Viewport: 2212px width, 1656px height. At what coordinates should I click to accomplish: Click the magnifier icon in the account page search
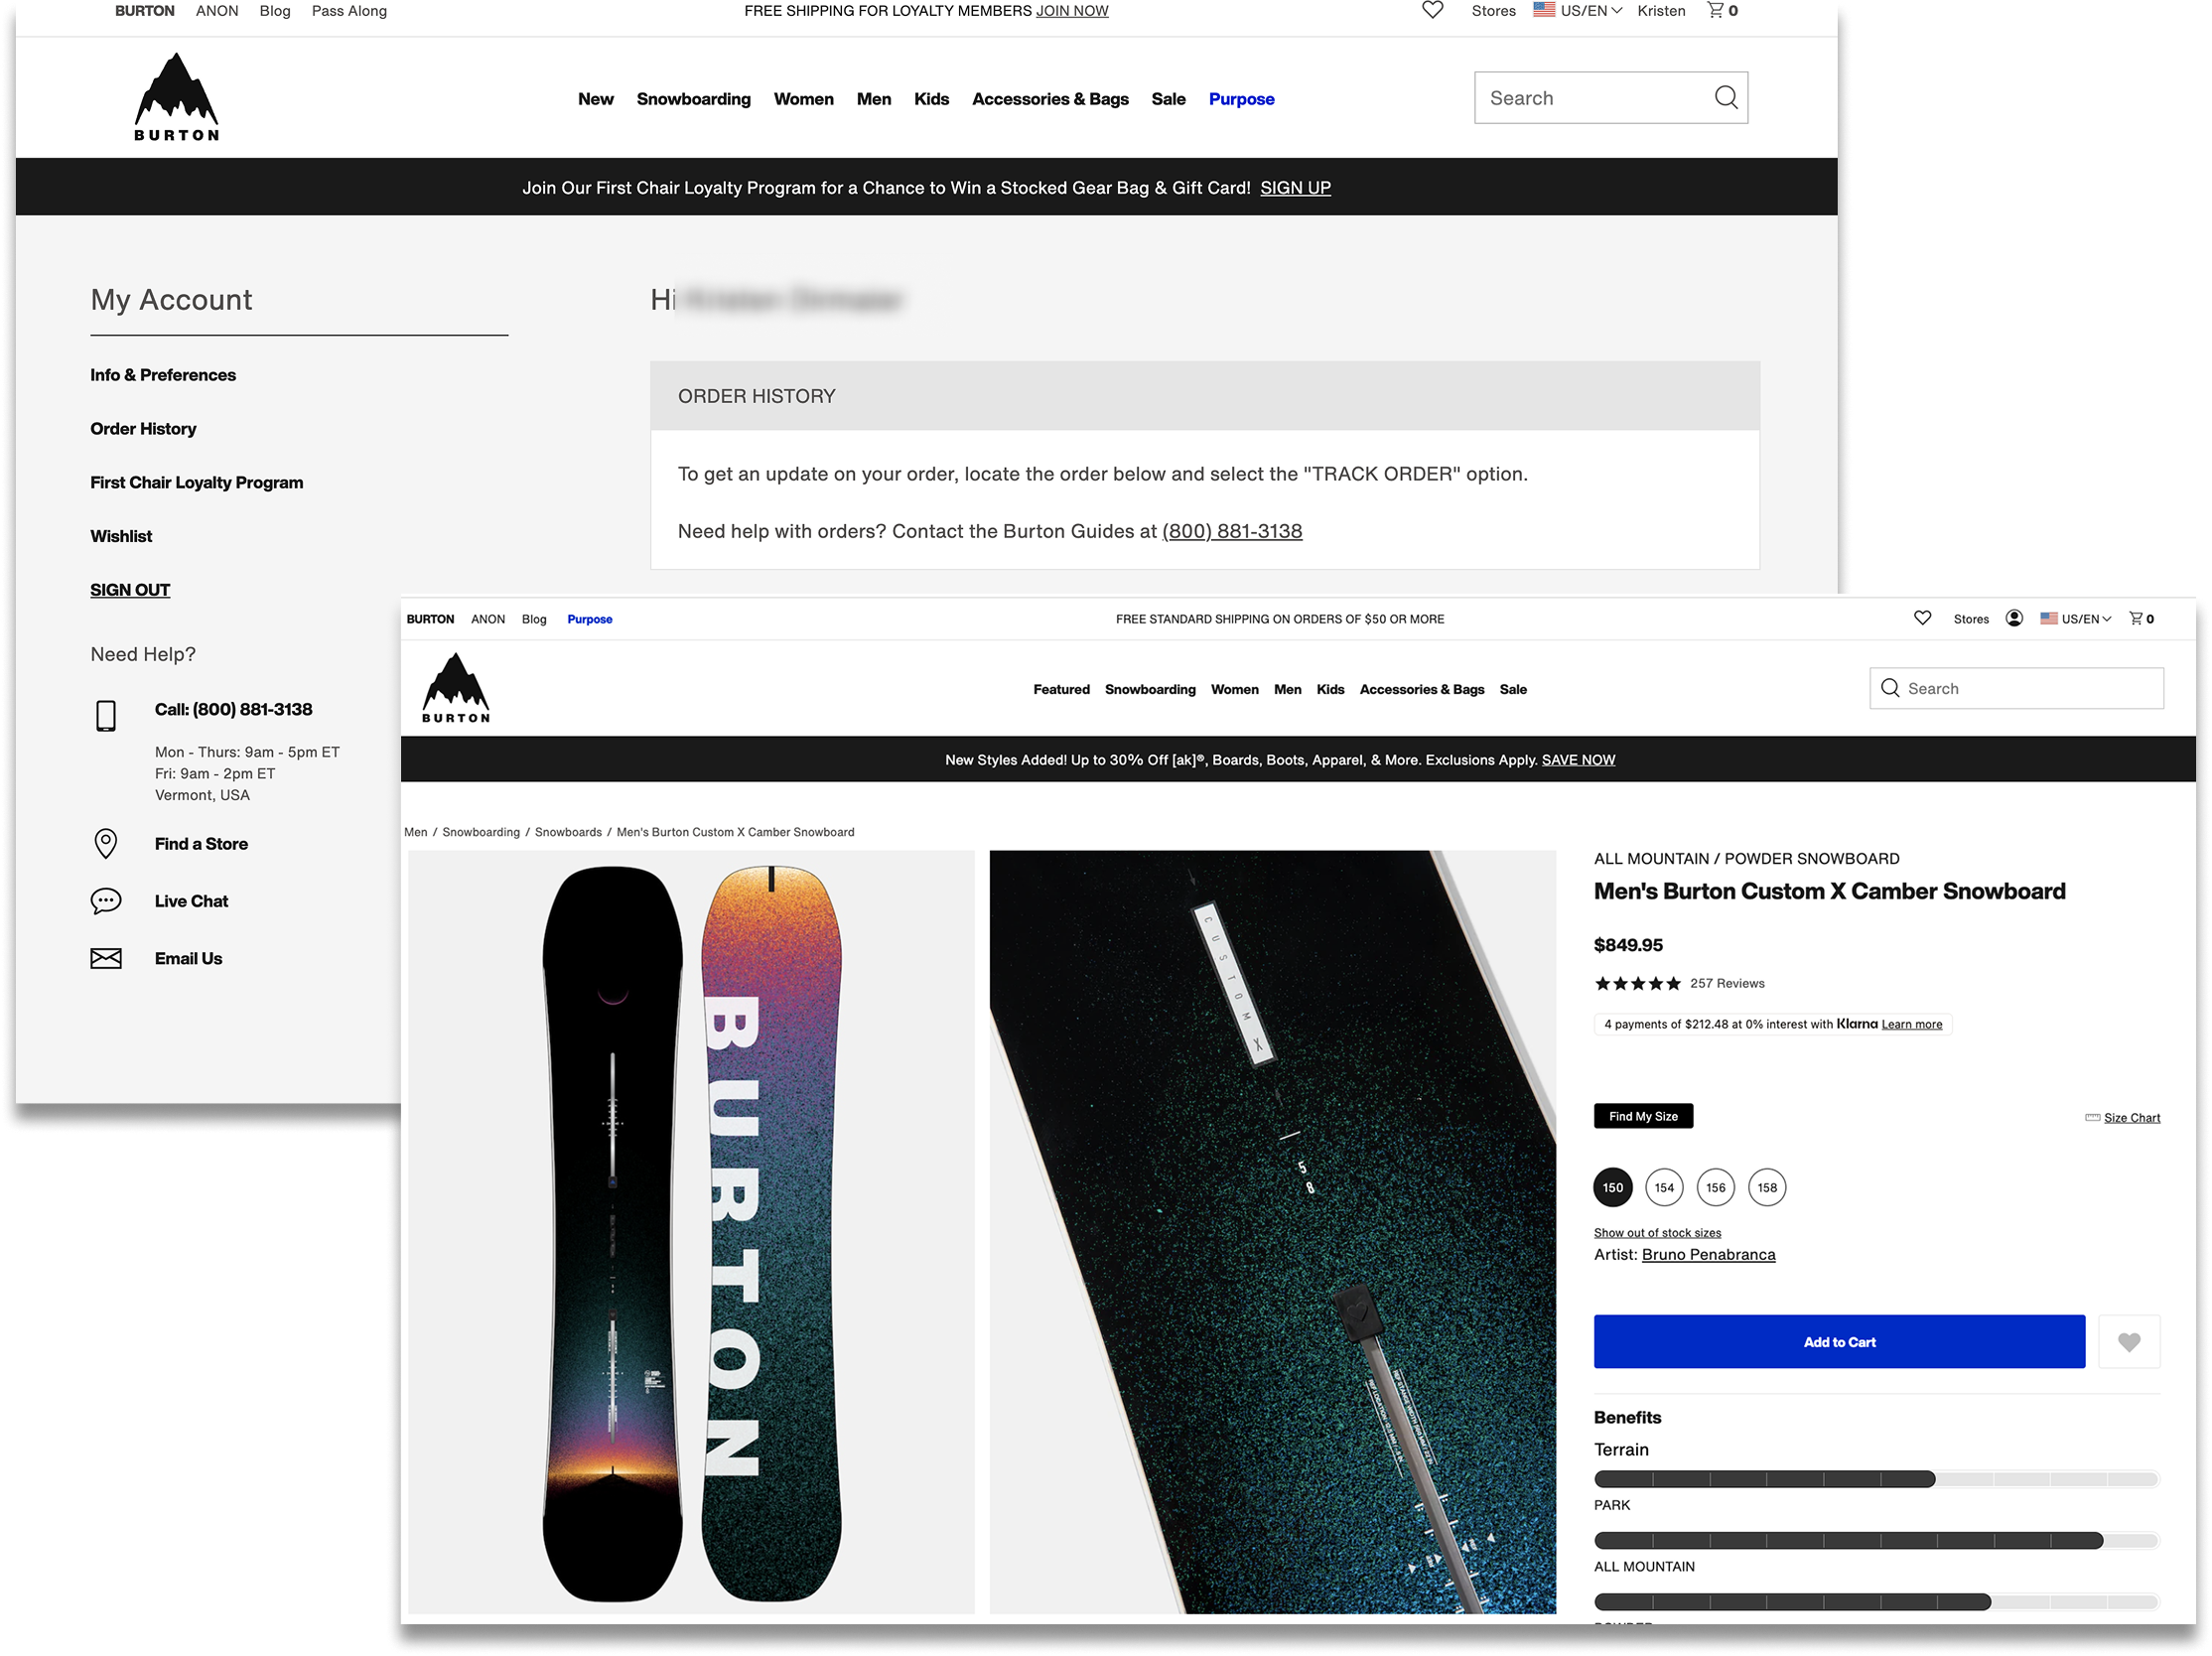(1726, 97)
